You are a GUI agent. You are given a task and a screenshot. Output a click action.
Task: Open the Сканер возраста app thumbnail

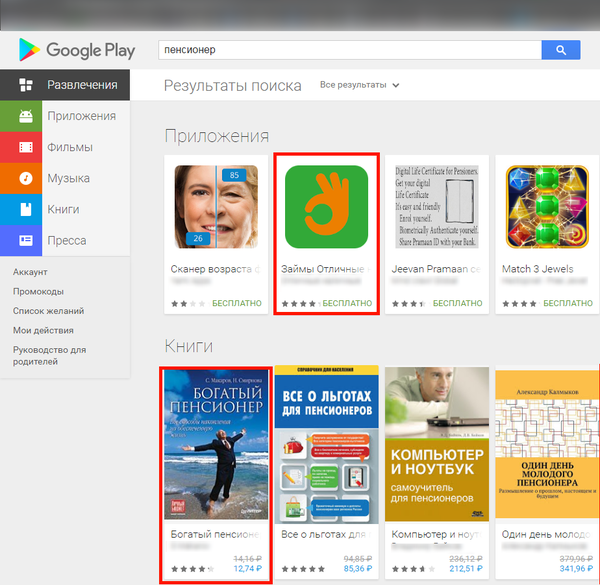217,207
